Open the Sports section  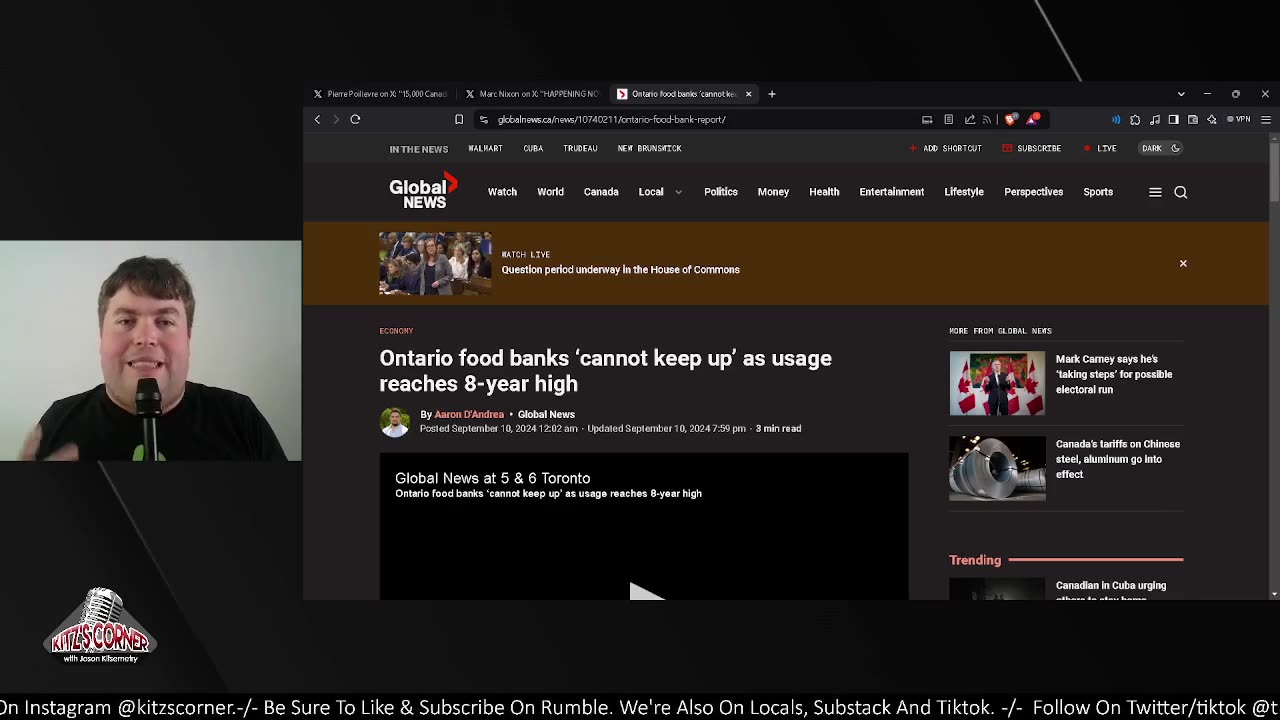click(1098, 192)
